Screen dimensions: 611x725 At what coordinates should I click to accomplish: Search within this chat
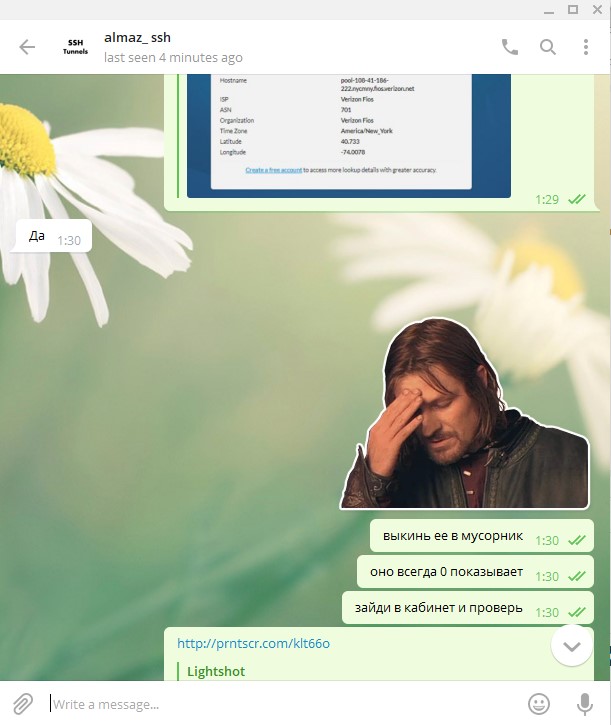coord(548,47)
